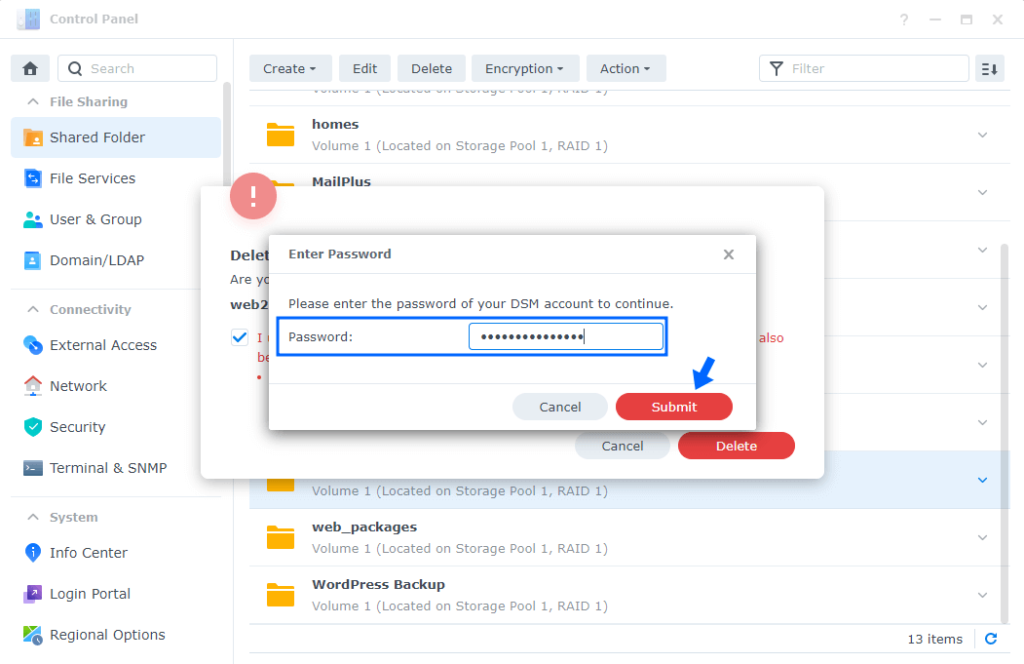The image size is (1024, 664).
Task: Toggle the deletion confirmation checkbox
Action: 239,337
